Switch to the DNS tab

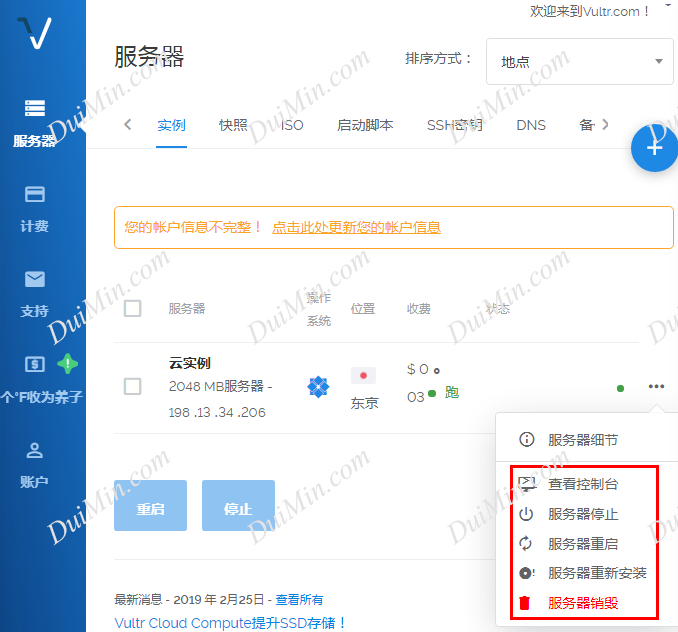531,125
